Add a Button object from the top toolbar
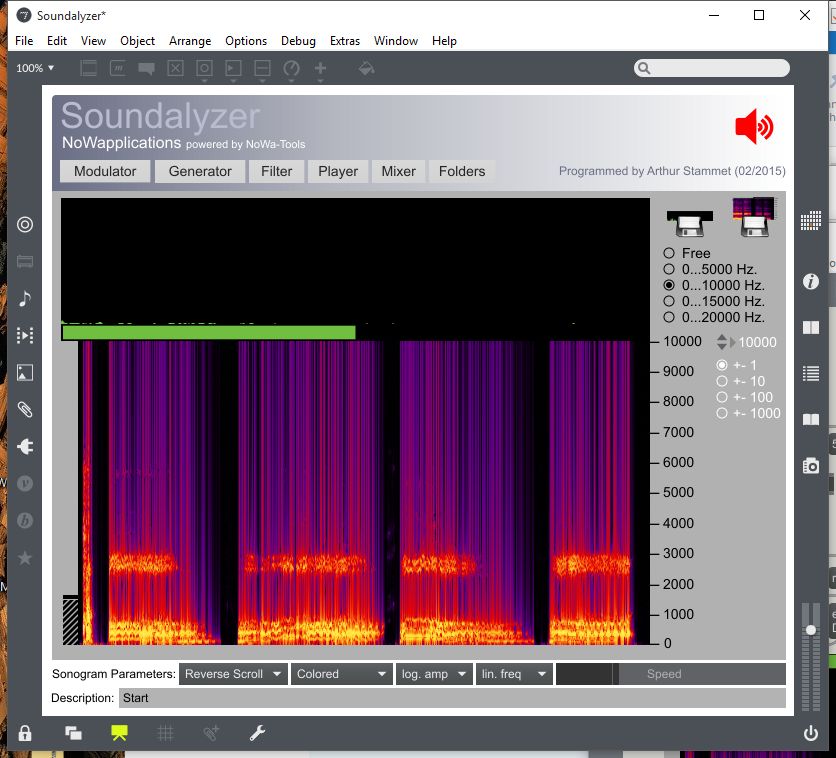This screenshot has width=836, height=758. [x=204, y=68]
